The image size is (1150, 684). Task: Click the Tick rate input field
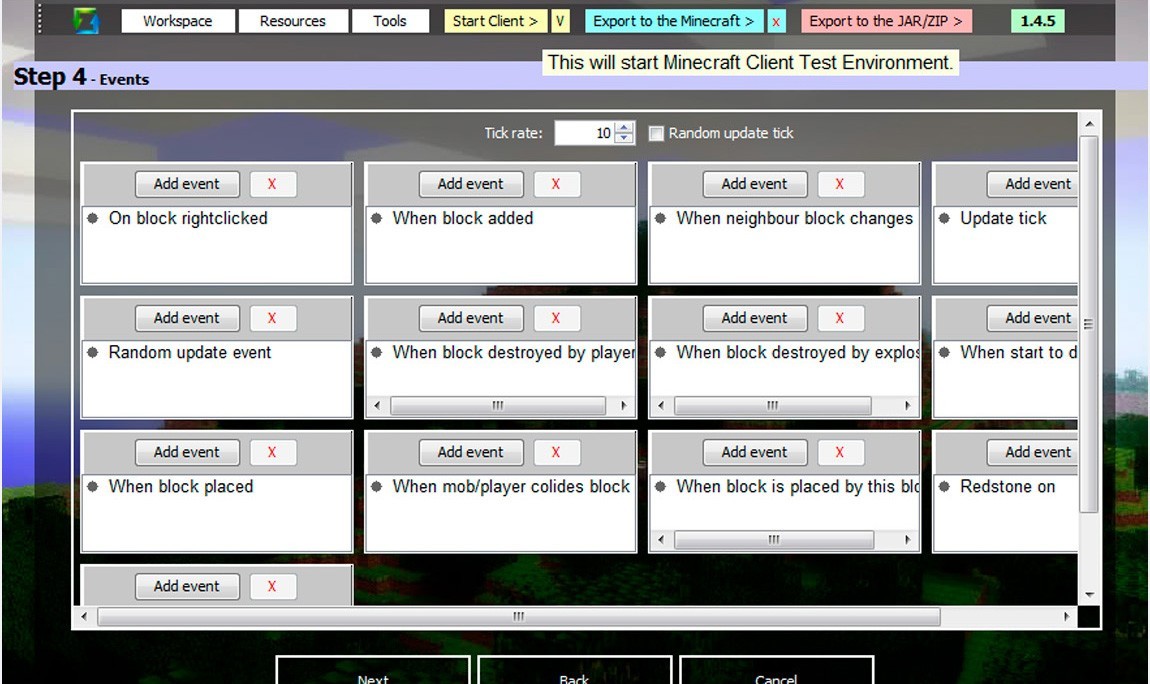point(584,133)
